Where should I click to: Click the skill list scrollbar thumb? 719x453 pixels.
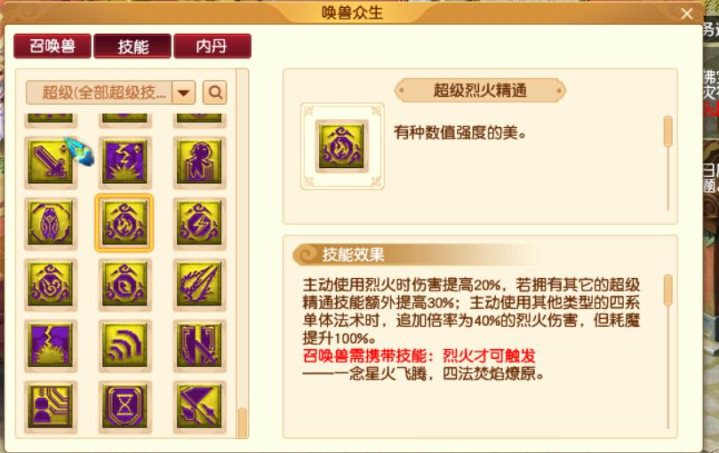pyautogui.click(x=242, y=422)
